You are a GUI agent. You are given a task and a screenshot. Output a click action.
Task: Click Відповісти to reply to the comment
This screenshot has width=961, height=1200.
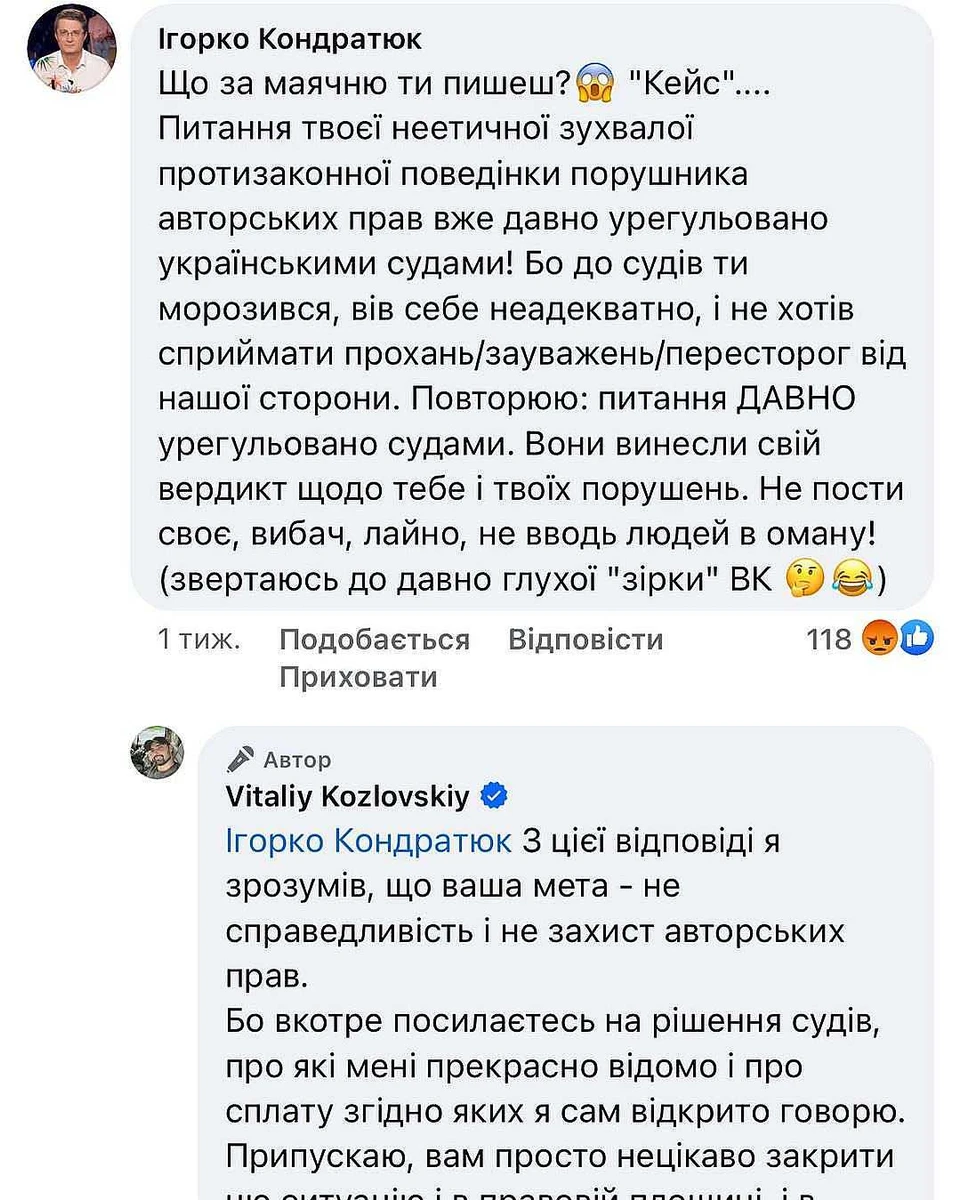(x=585, y=638)
